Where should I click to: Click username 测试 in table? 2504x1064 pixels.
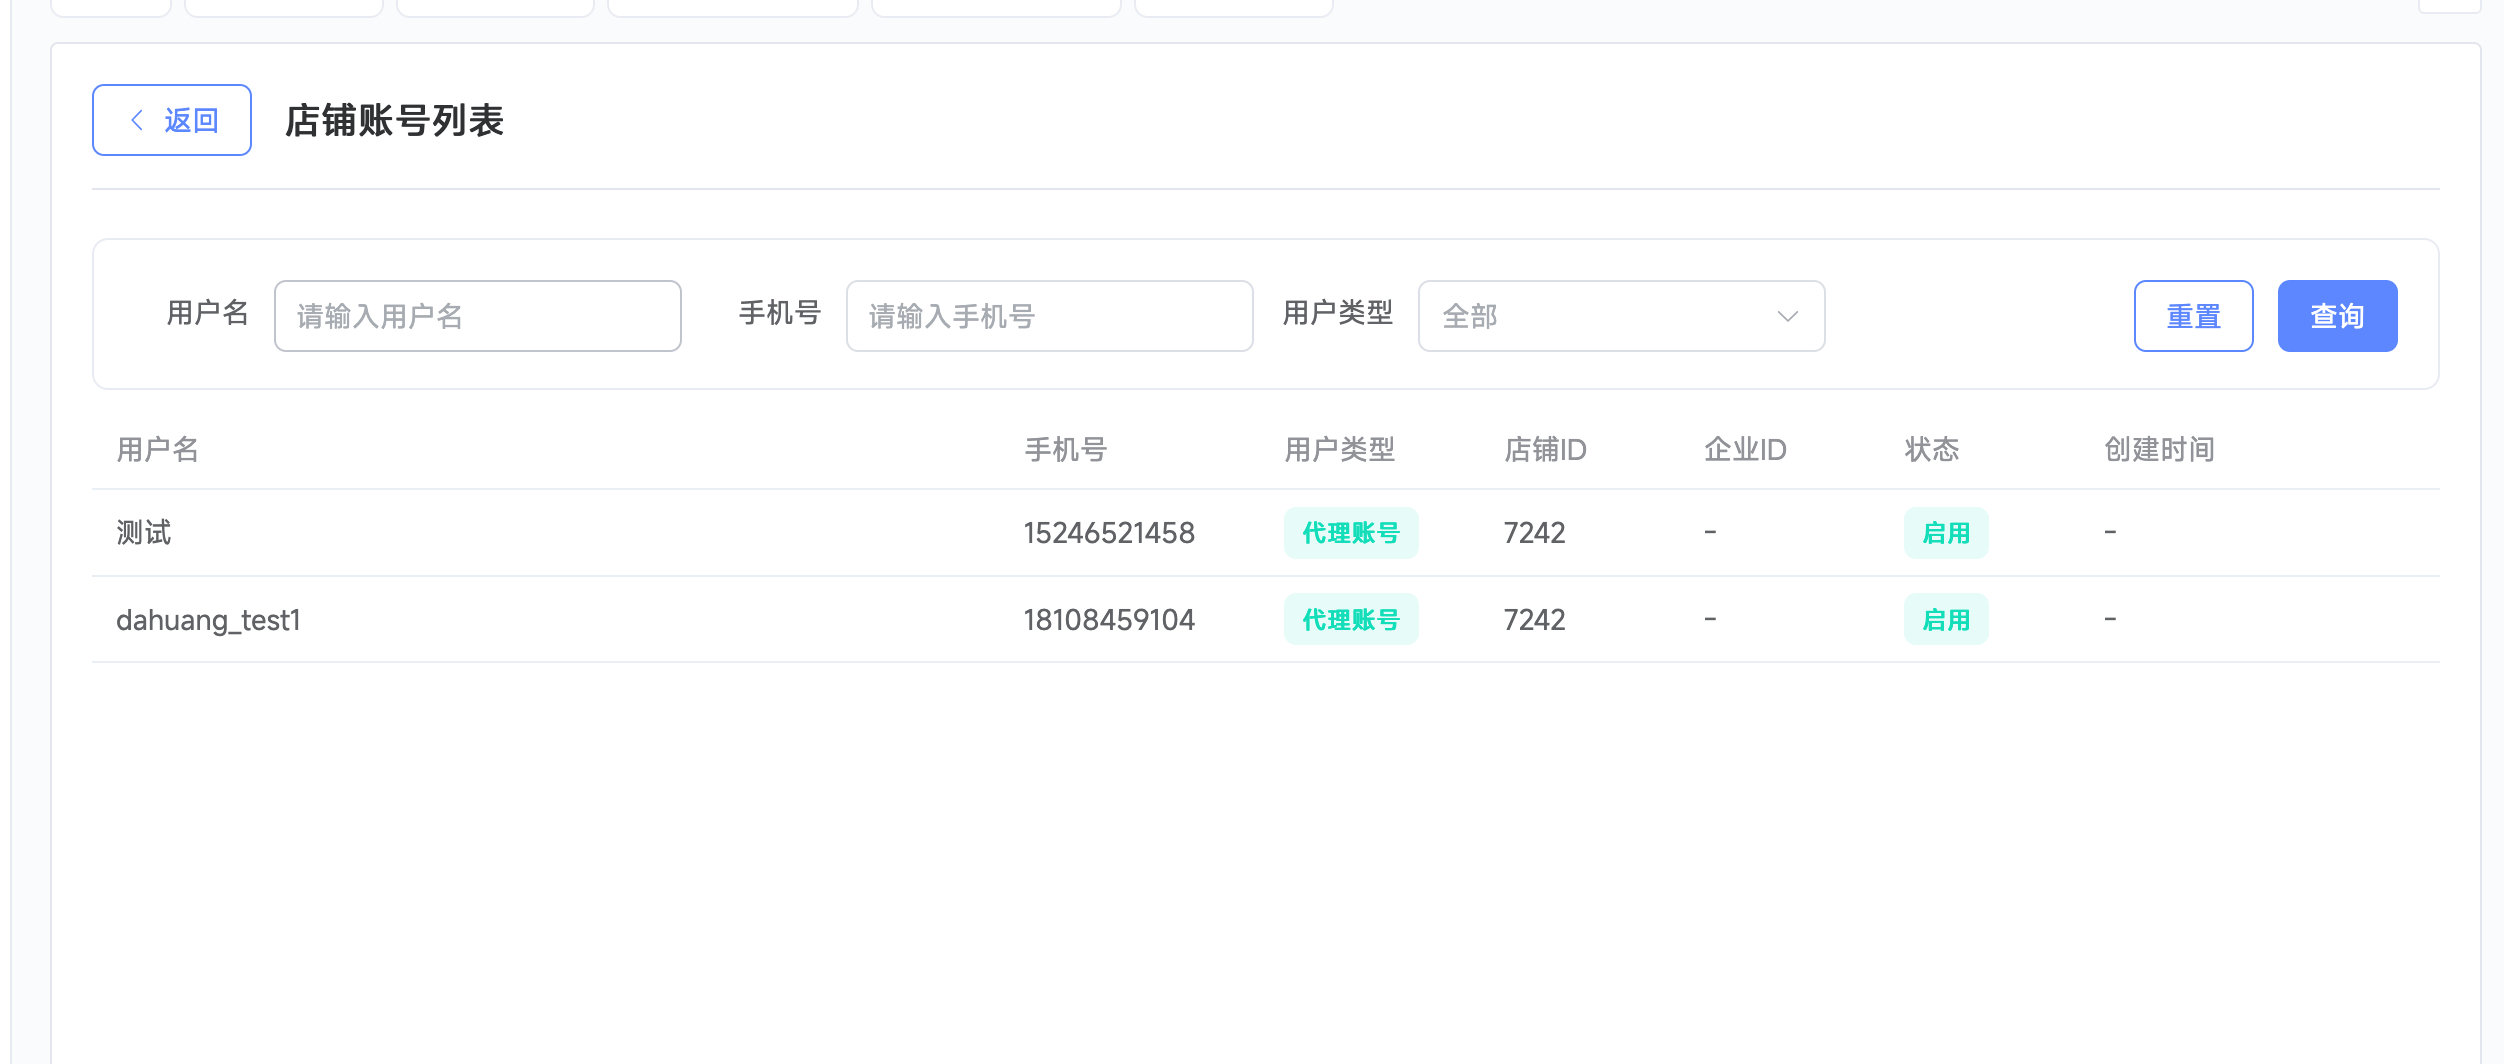coord(144,533)
